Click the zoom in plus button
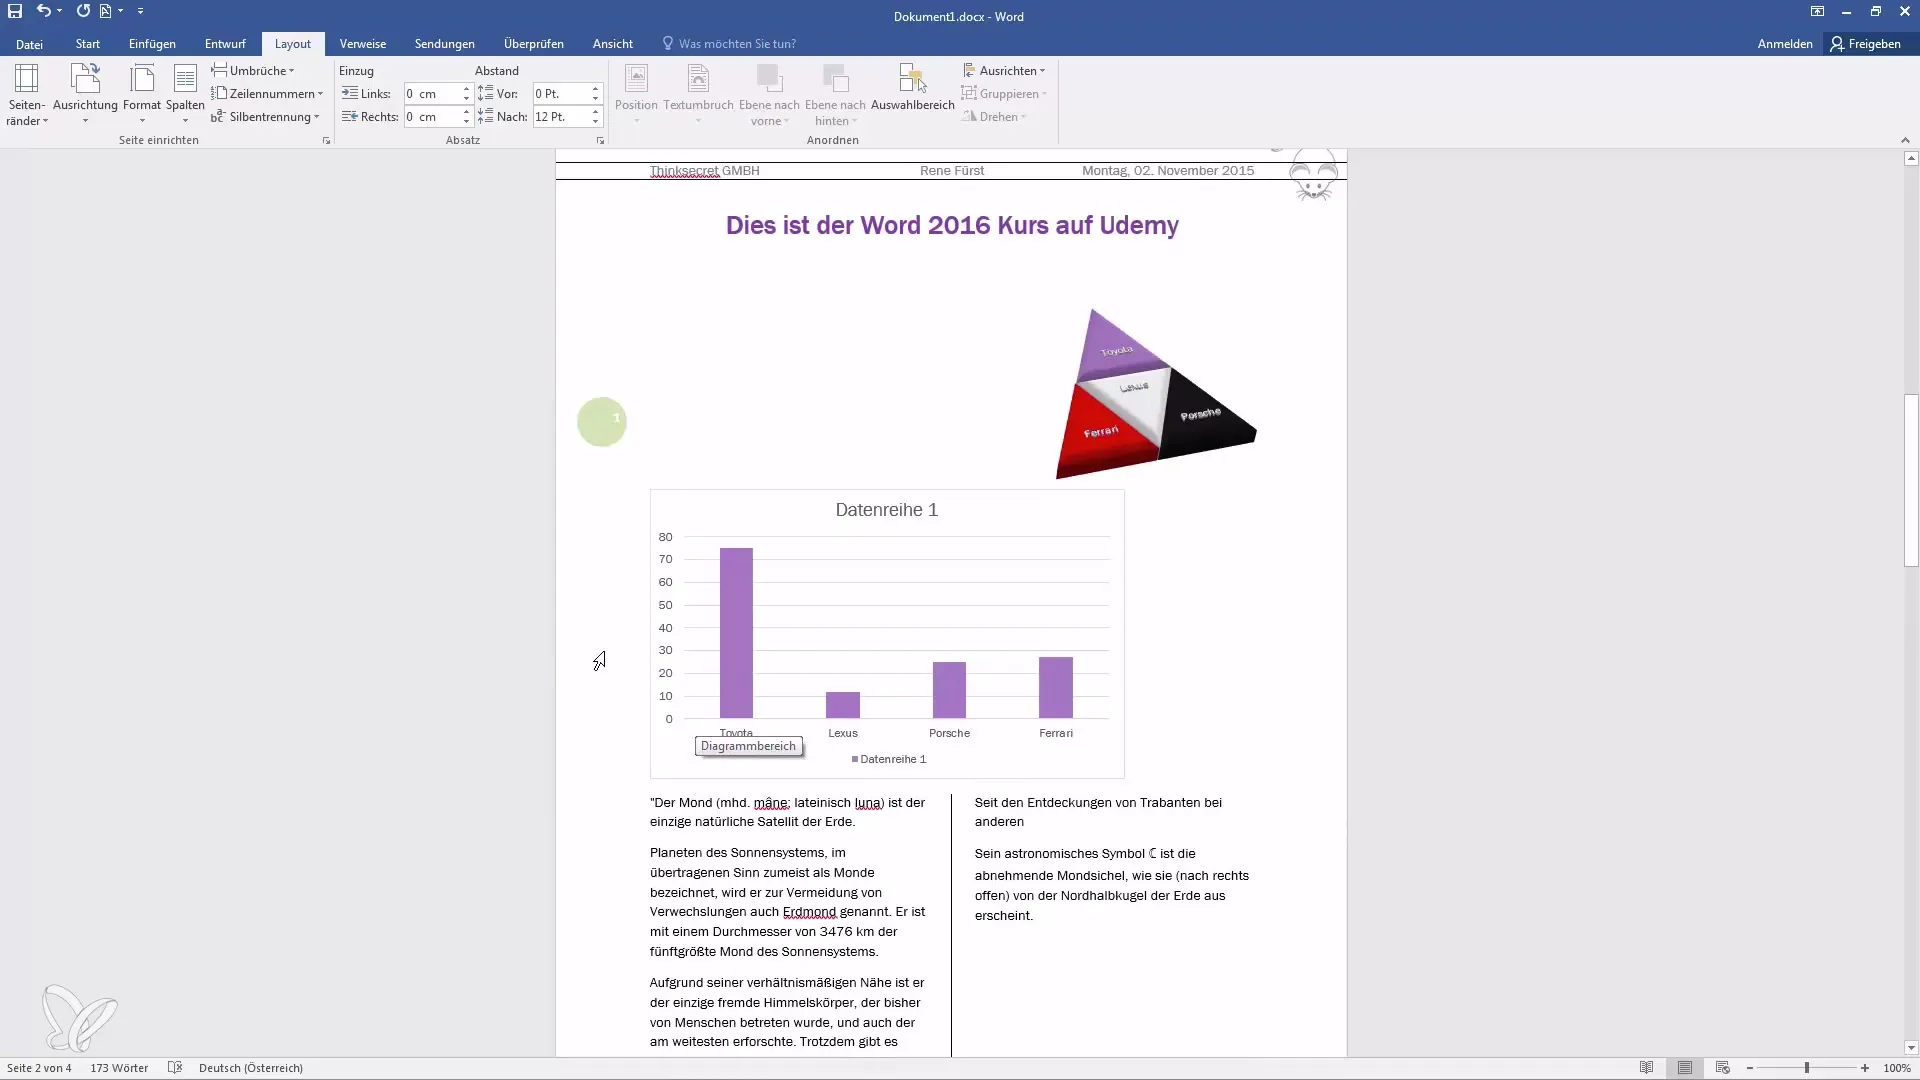 (1865, 1068)
